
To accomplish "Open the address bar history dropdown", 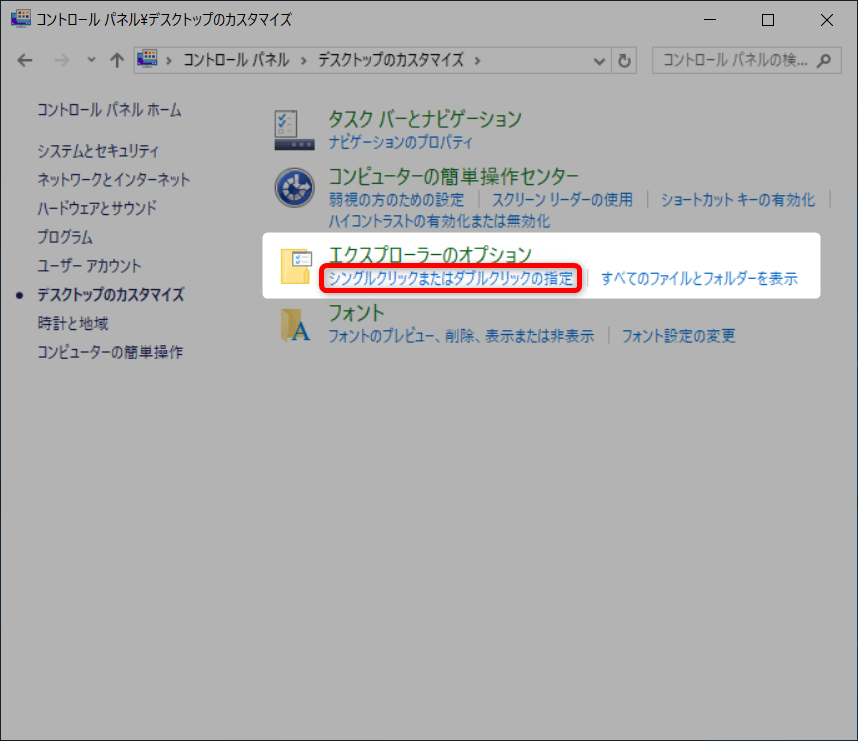I will click(x=599, y=60).
